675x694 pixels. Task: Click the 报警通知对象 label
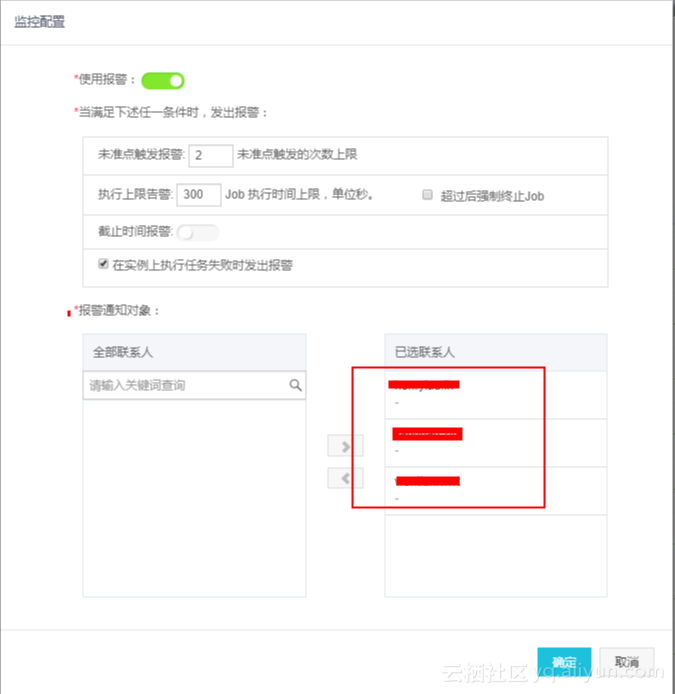tap(118, 310)
